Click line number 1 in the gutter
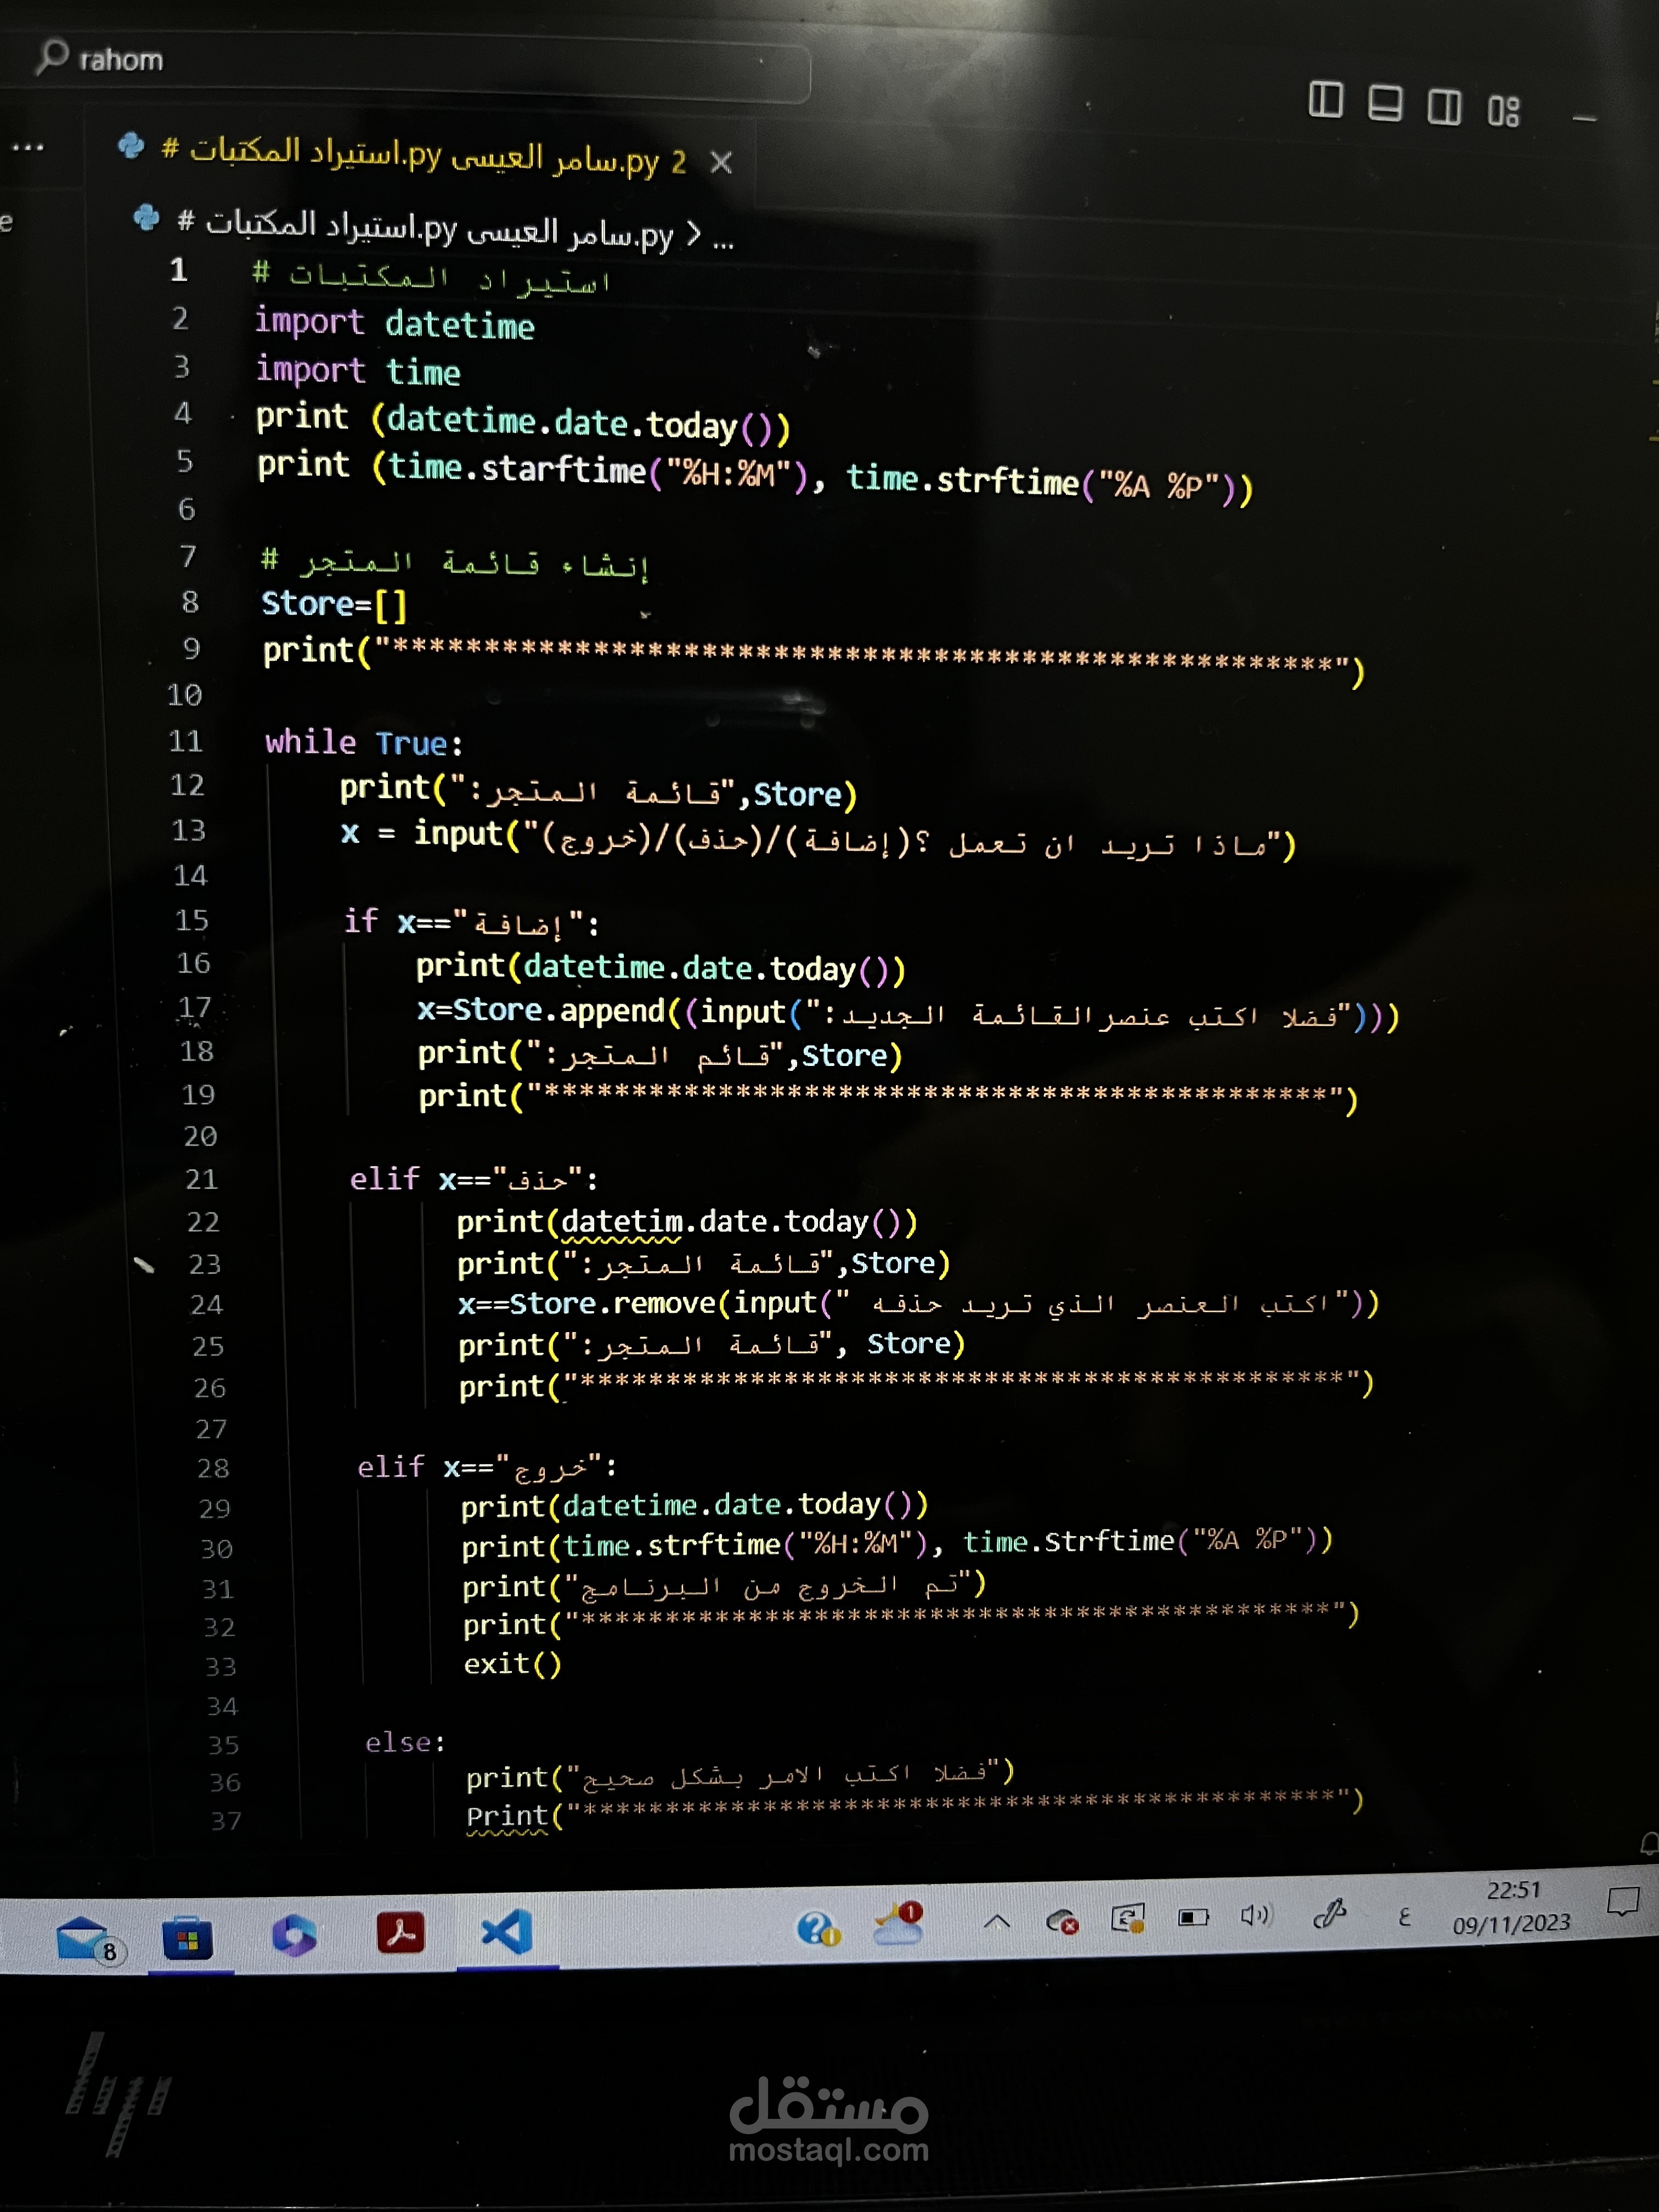This screenshot has width=1659, height=2212. [179, 270]
